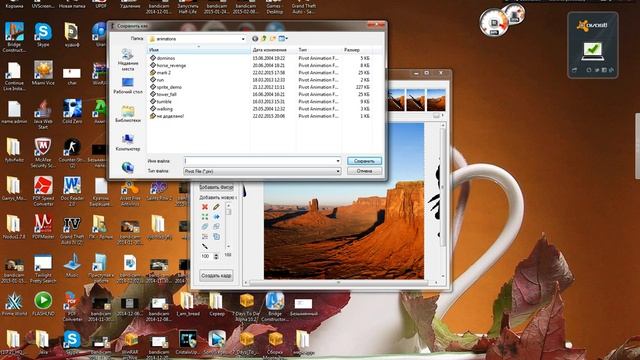Click the Создать кадр button in Pivot
640x360 pixels.
[216, 275]
